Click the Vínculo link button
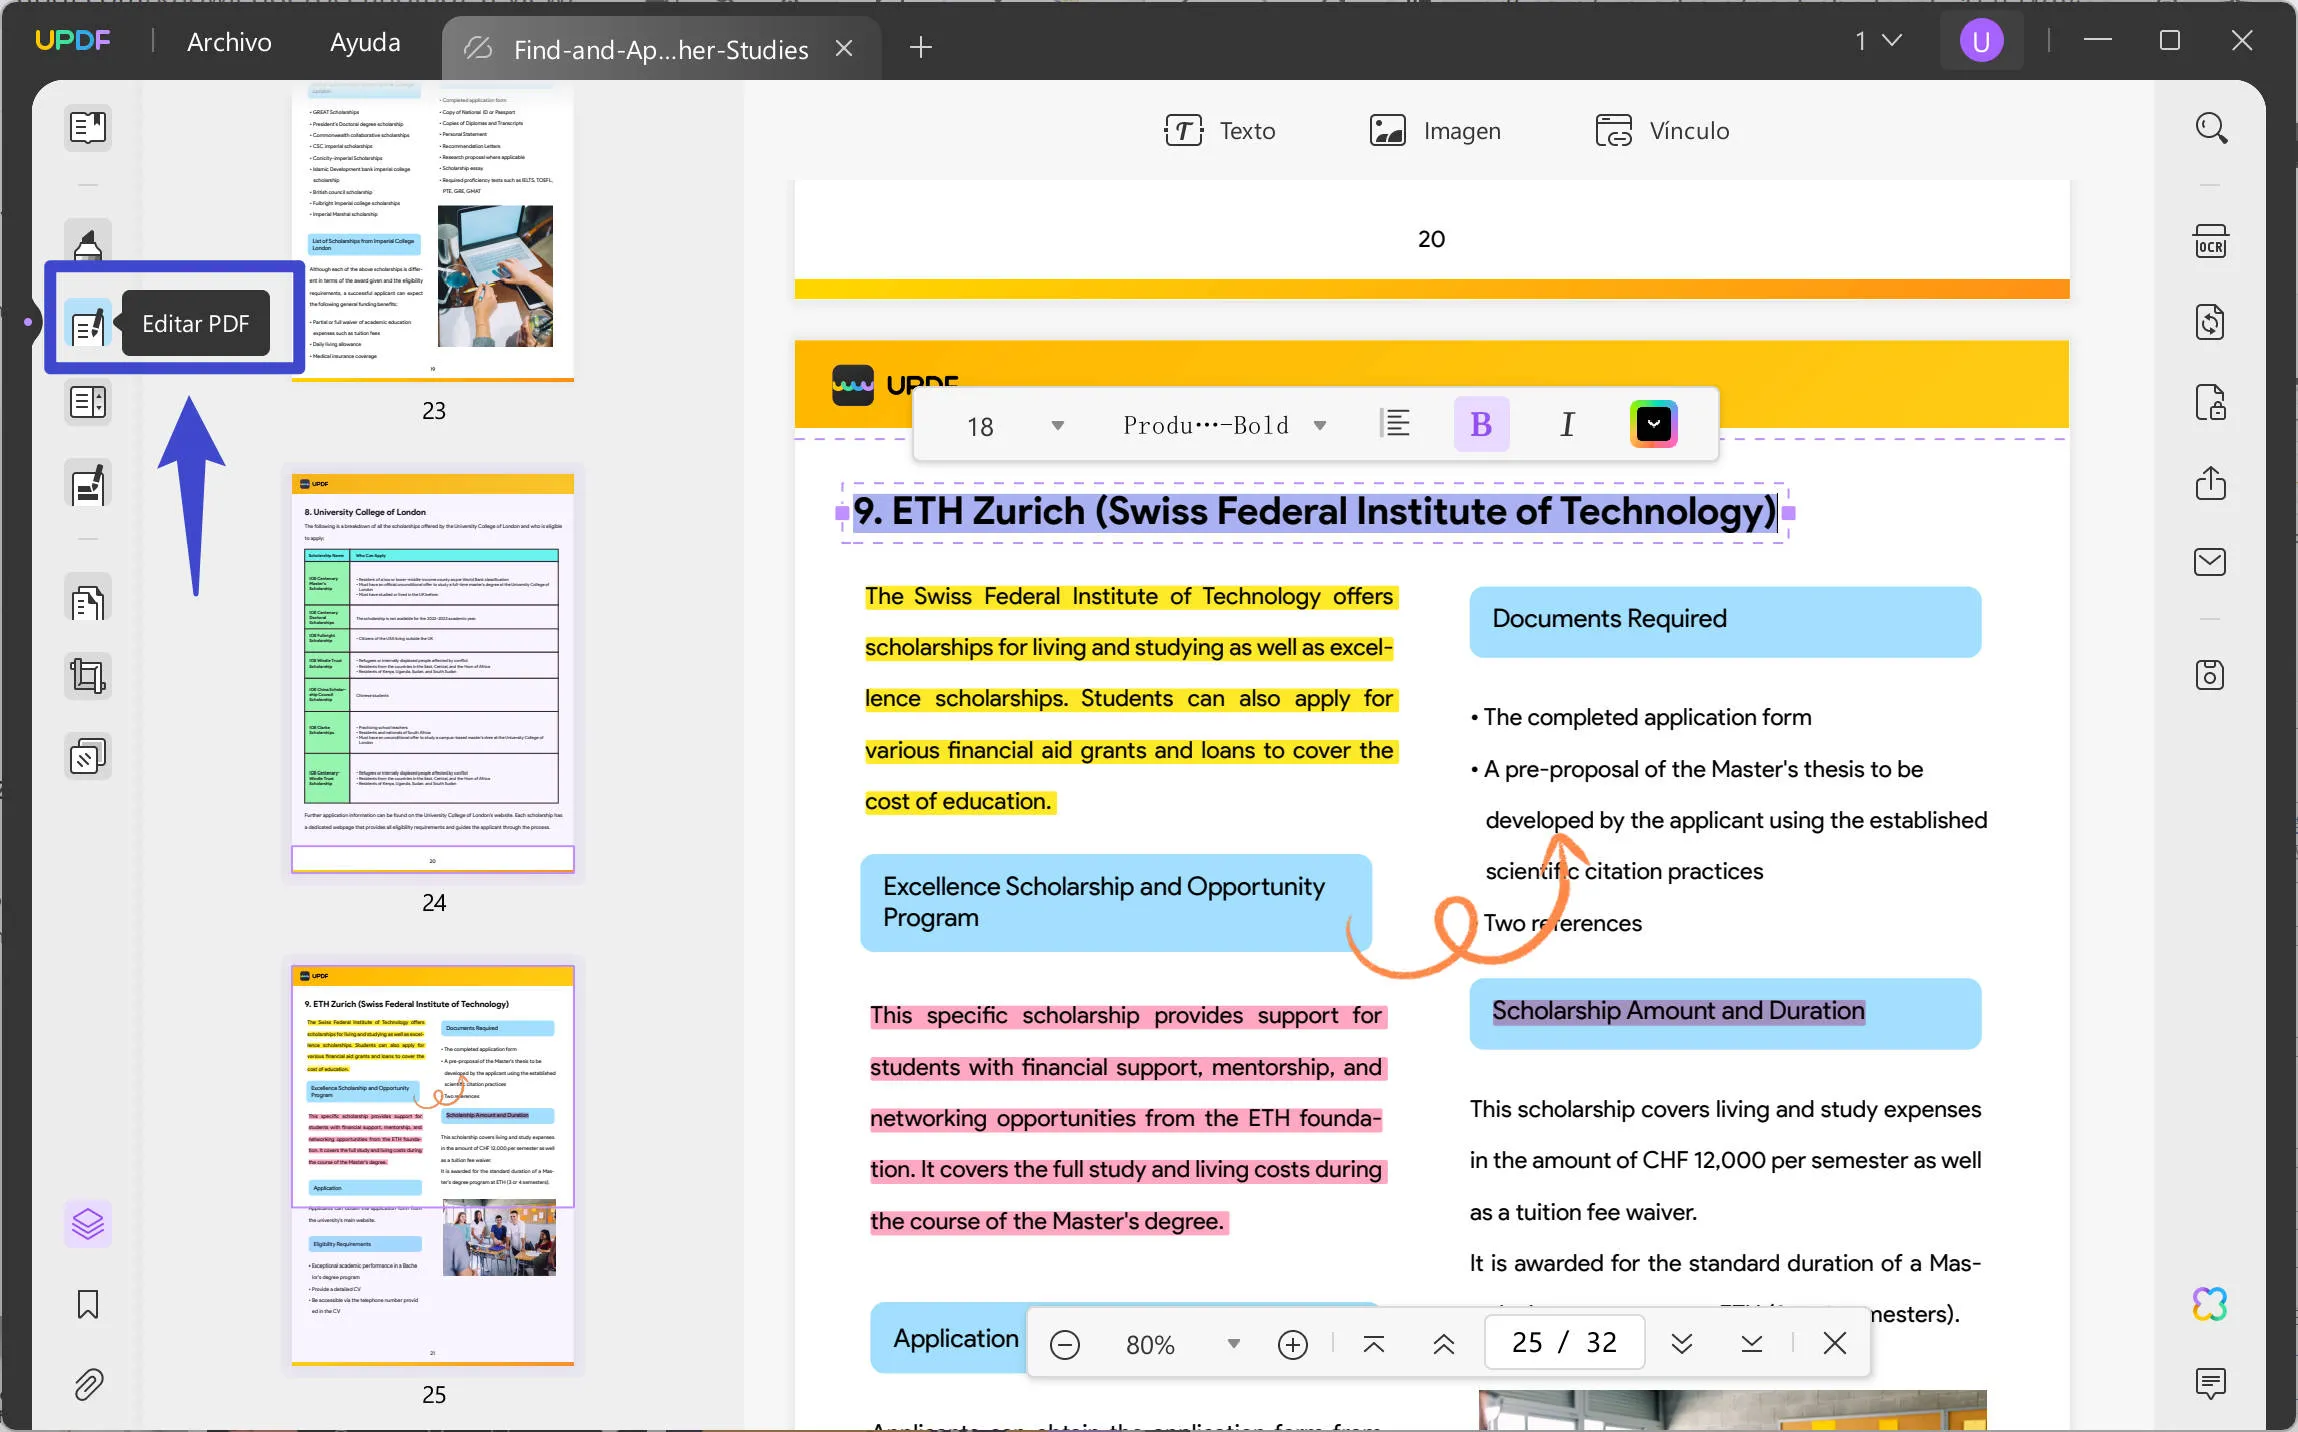 1662,130
